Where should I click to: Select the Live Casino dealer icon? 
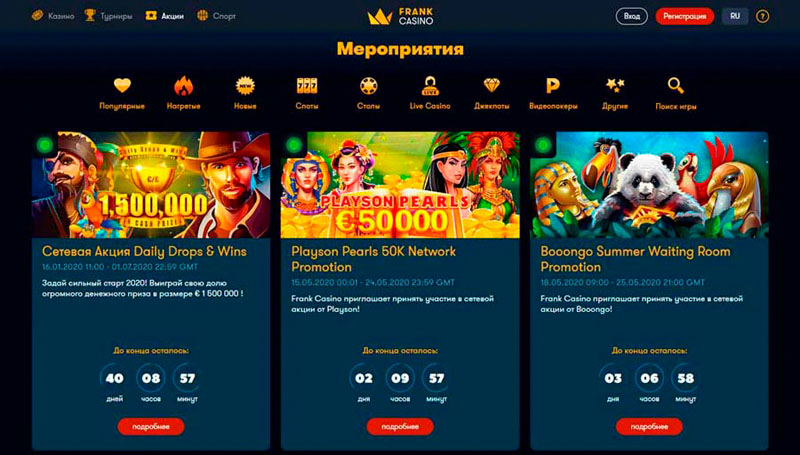click(x=430, y=86)
